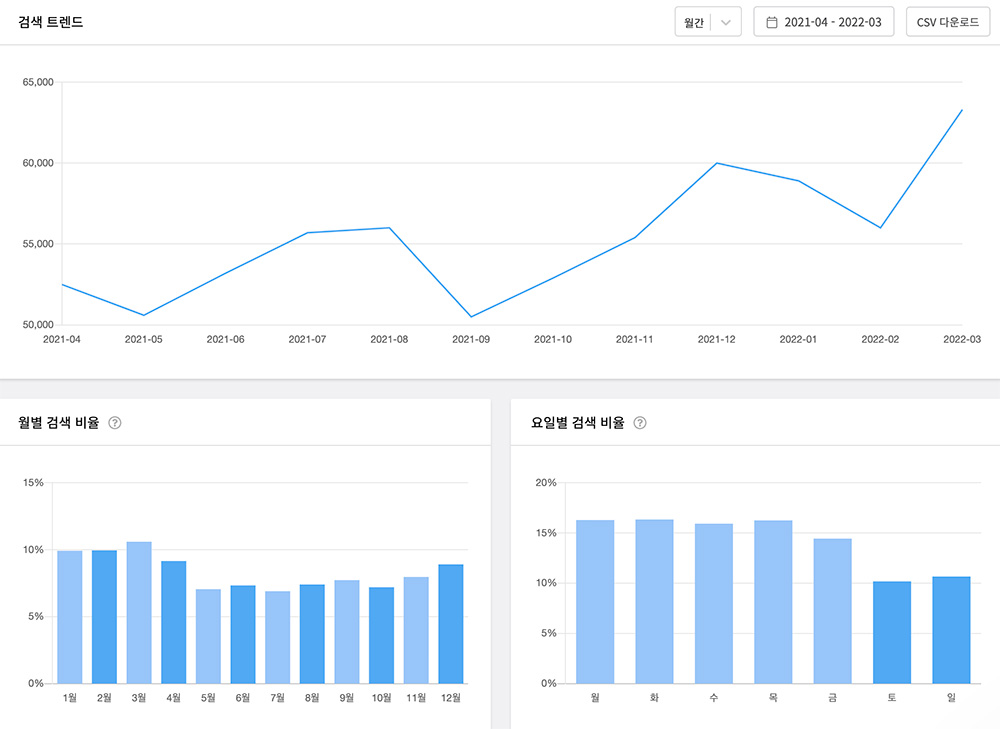Click the 55,000 y-axis label
This screenshot has height=729, width=1000.
pos(38,244)
